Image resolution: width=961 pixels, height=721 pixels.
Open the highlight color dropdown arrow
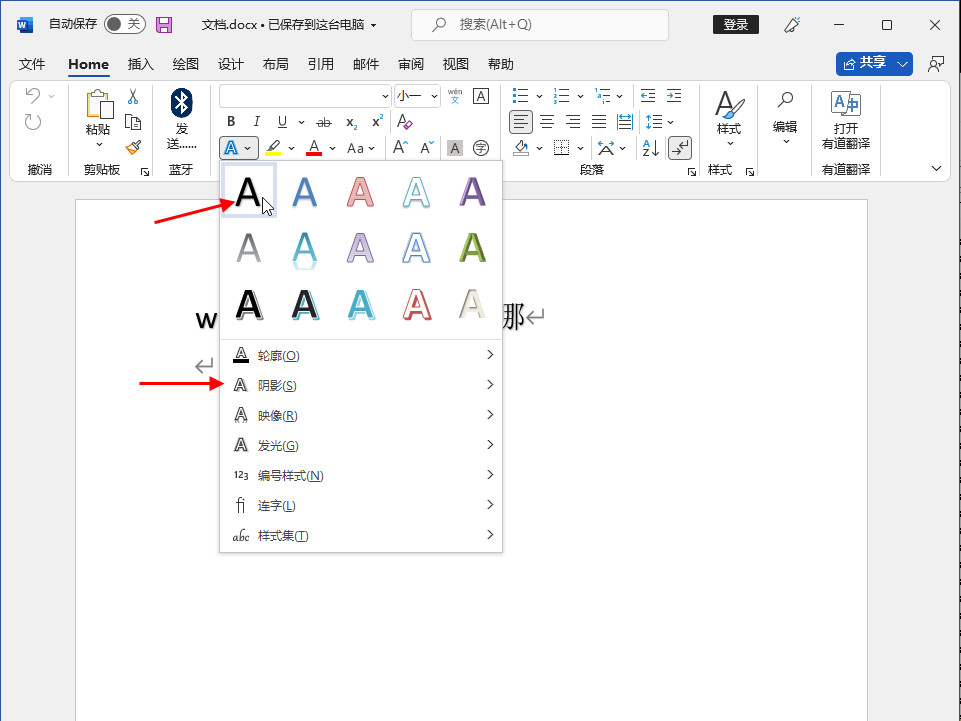point(291,148)
